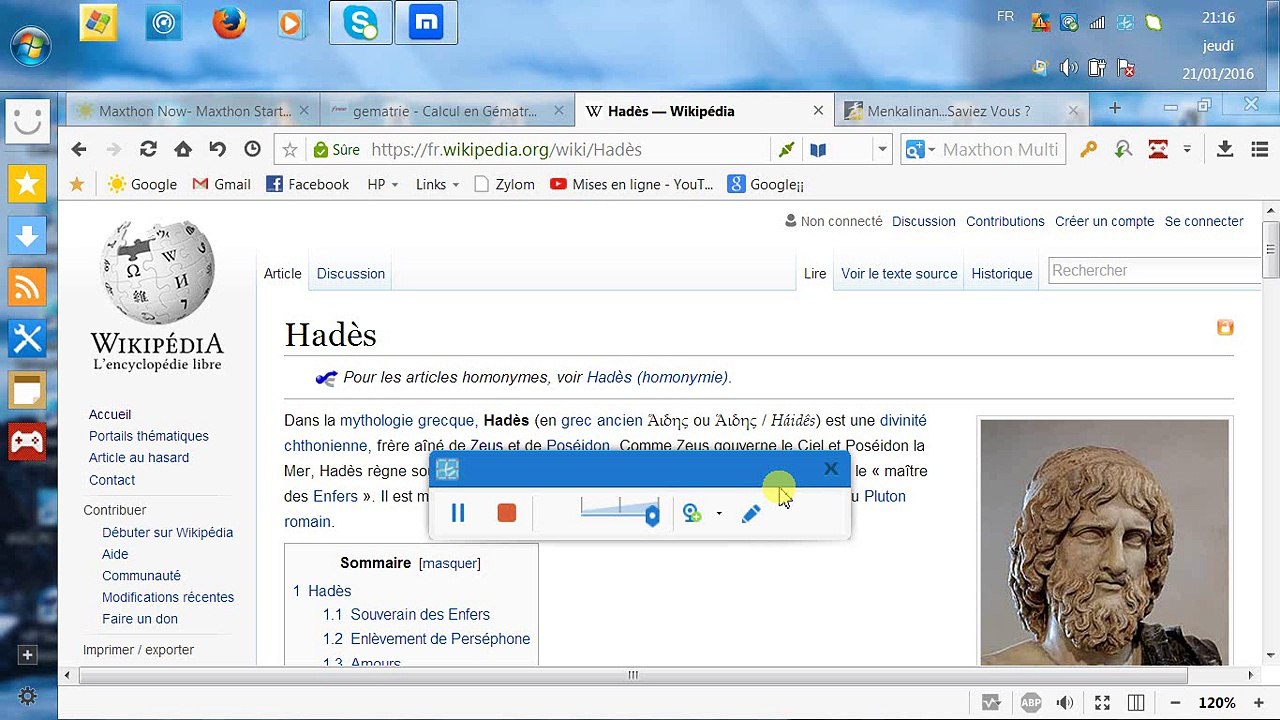This screenshot has width=1280, height=720.
Task: Click the Wikipedia Rechercher search field
Action: tap(1156, 270)
